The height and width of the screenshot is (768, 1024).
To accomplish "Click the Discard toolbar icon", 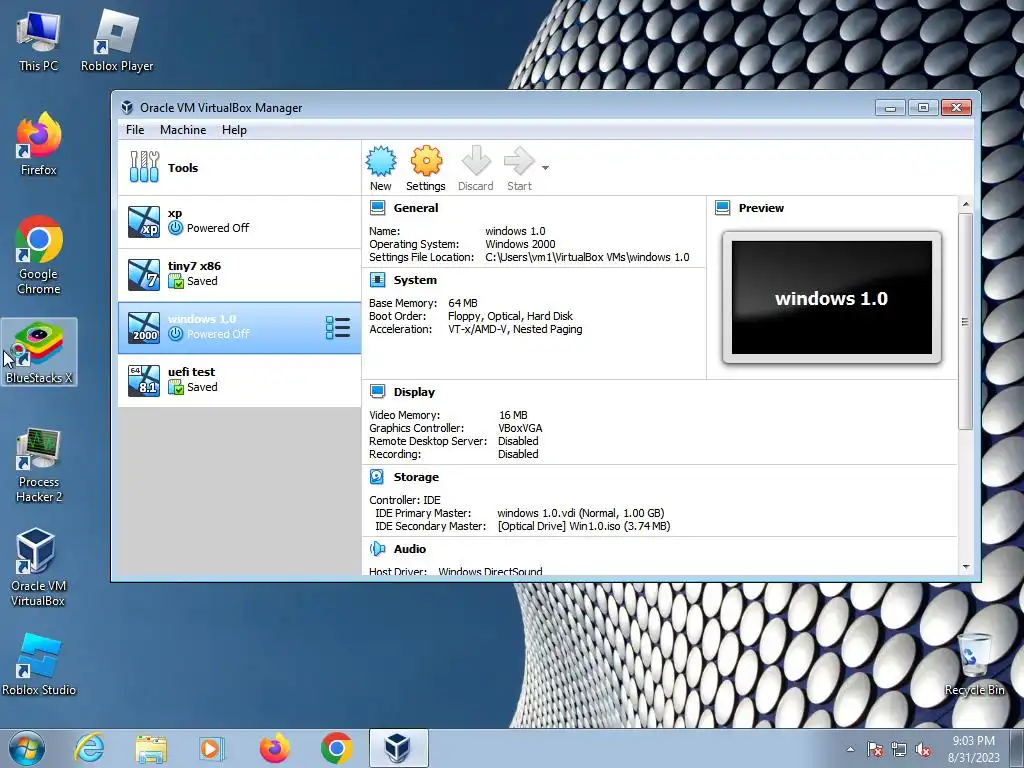I will click(476, 161).
